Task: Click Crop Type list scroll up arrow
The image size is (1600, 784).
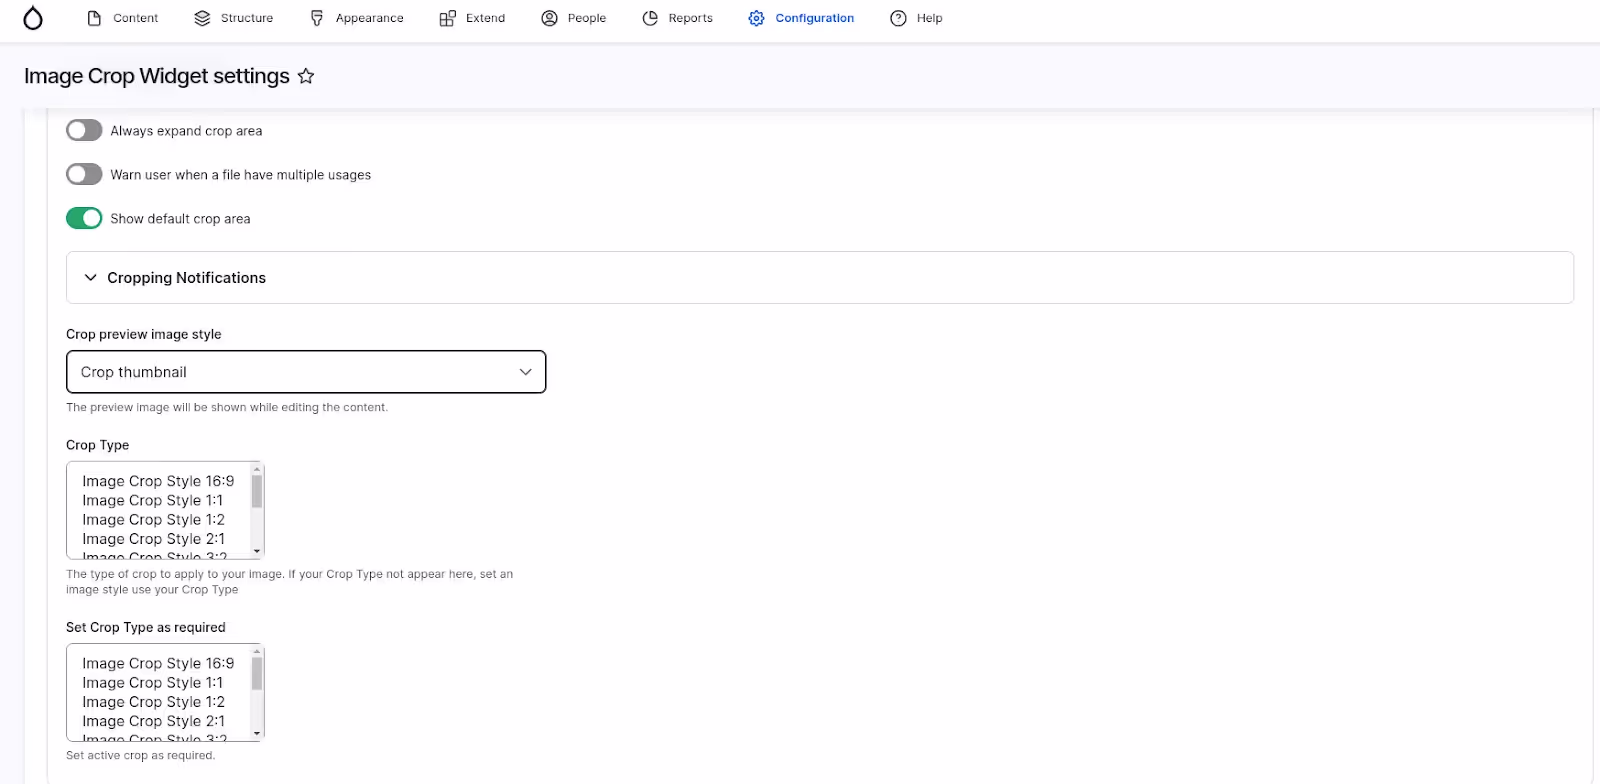Action: (257, 468)
